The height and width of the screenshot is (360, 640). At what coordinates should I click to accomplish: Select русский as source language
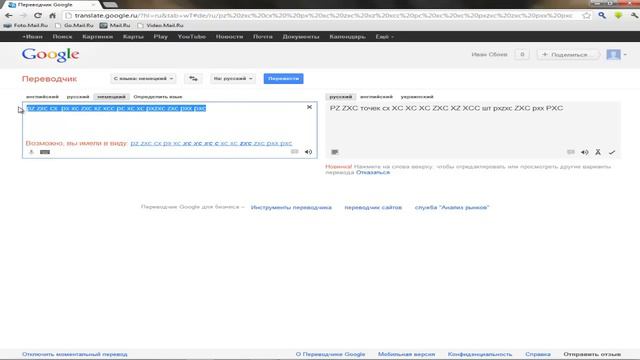coord(78,97)
